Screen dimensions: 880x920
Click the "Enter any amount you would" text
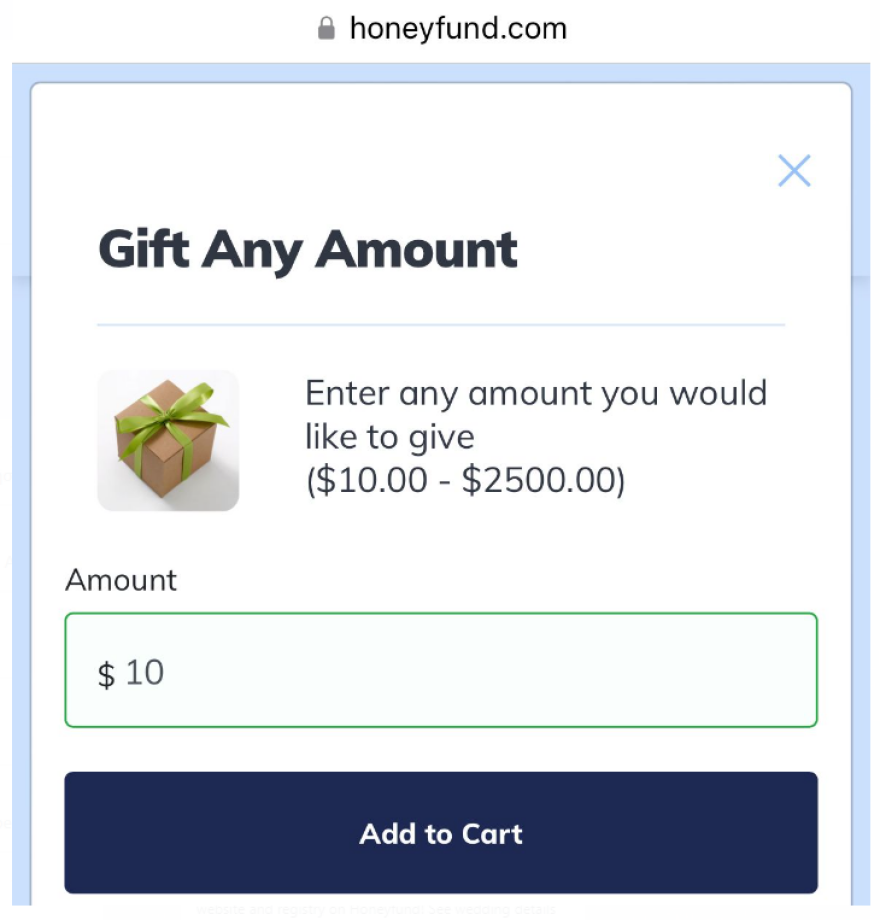(x=535, y=393)
